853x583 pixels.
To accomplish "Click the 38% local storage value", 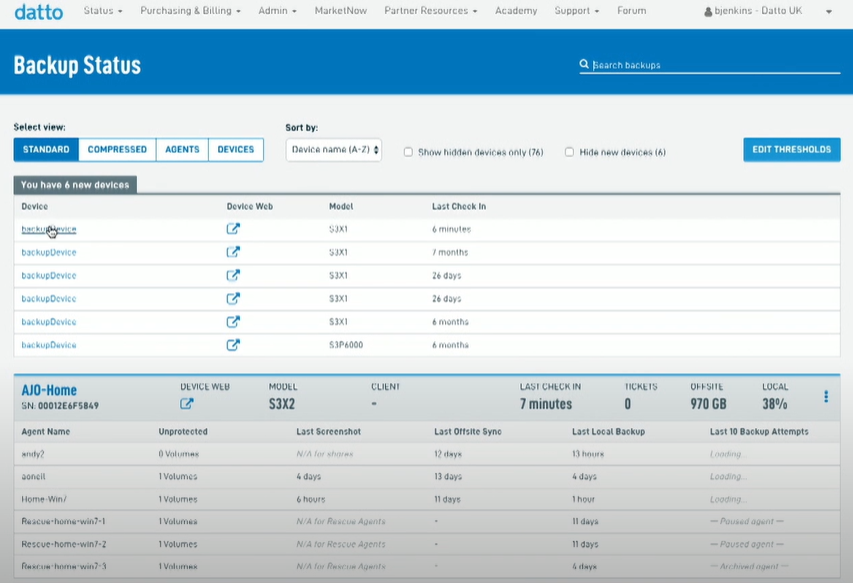I will click(x=775, y=404).
